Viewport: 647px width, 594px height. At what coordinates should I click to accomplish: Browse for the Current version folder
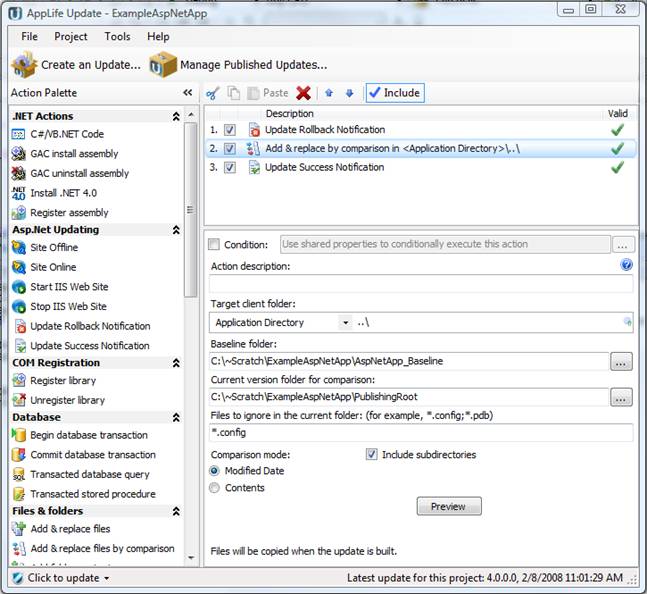click(x=621, y=397)
